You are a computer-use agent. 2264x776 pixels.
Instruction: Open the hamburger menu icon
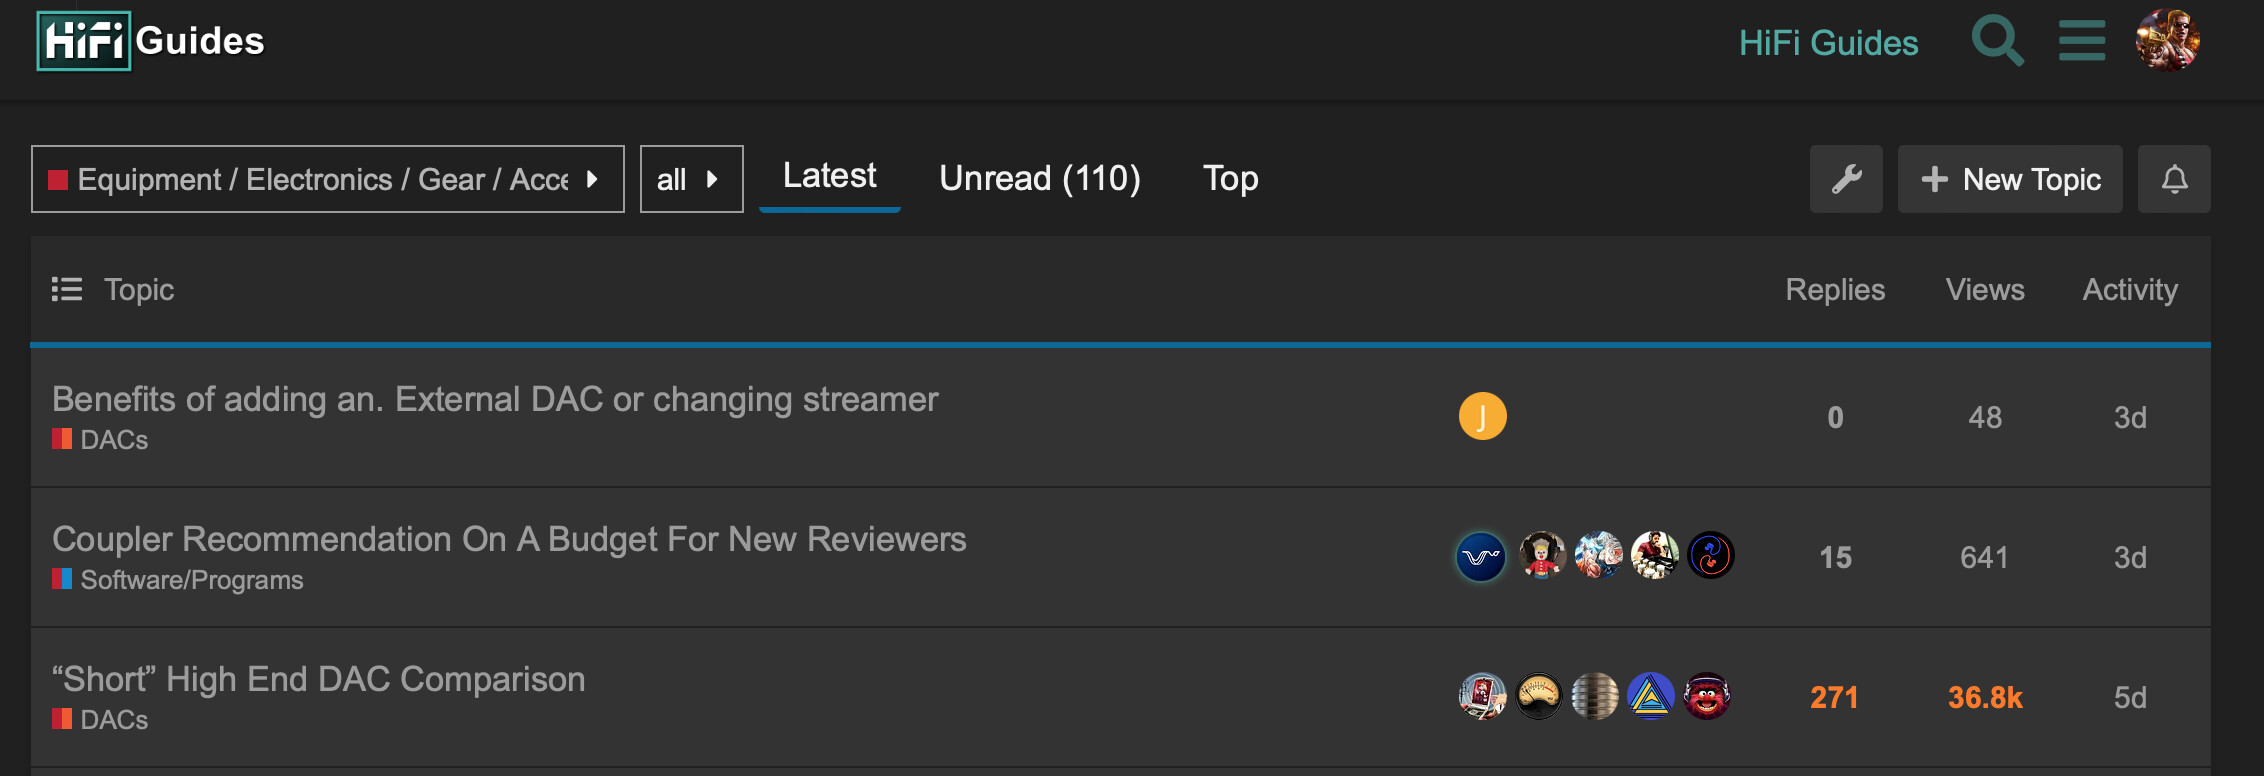[2082, 41]
